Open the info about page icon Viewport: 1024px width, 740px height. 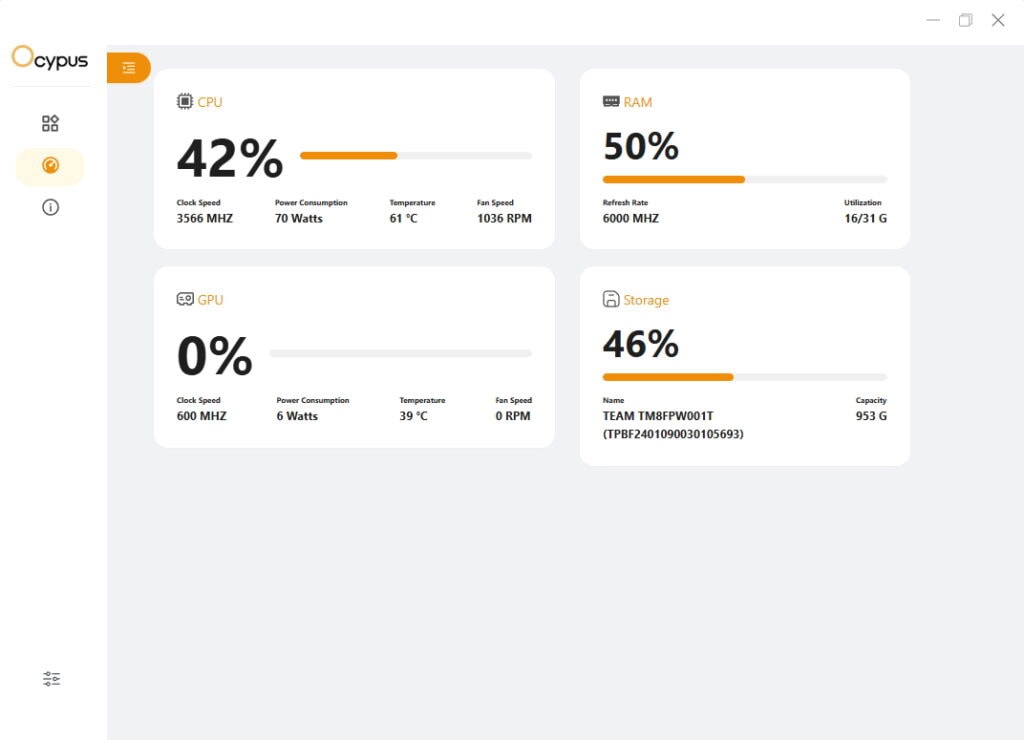50,208
